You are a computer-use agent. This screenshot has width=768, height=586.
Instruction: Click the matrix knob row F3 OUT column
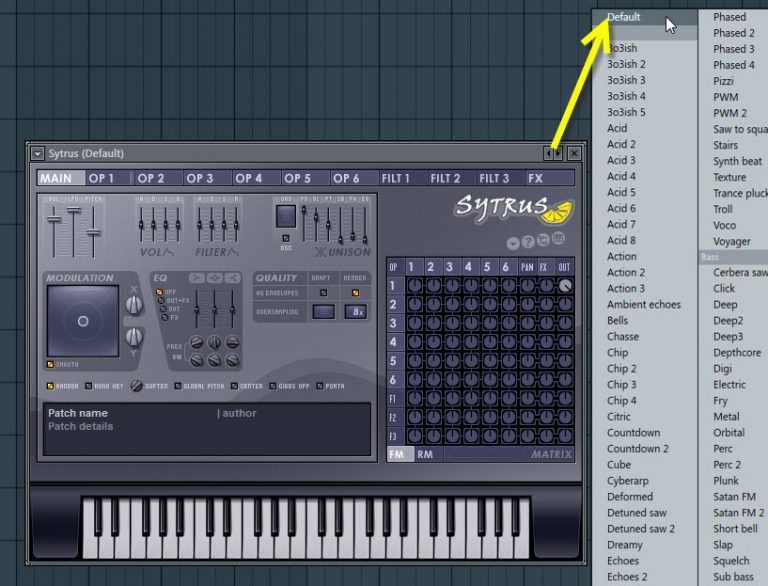(565, 436)
